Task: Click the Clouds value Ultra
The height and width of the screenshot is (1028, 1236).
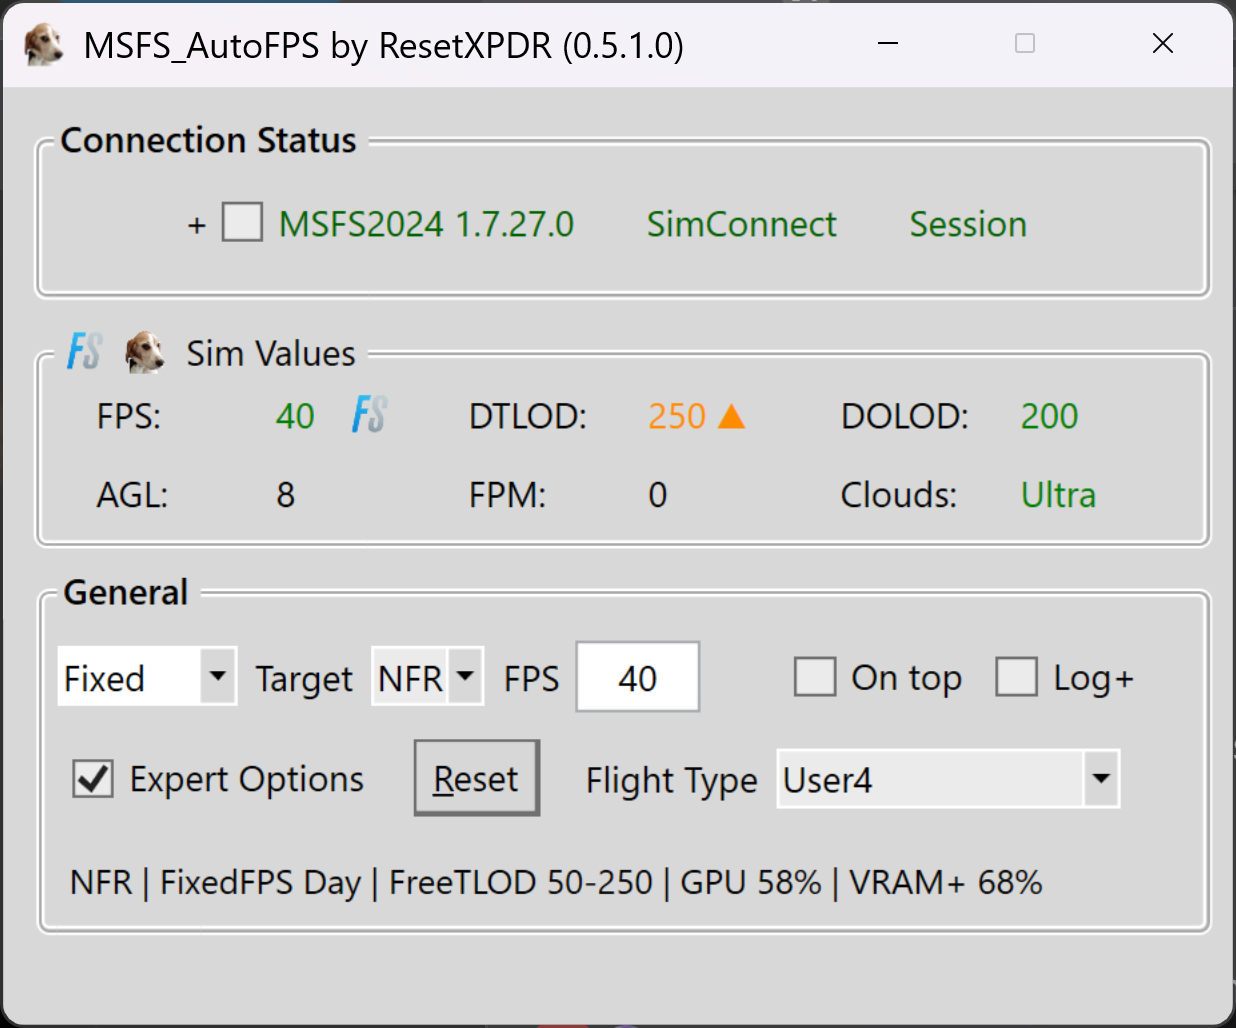Action: coord(1058,495)
